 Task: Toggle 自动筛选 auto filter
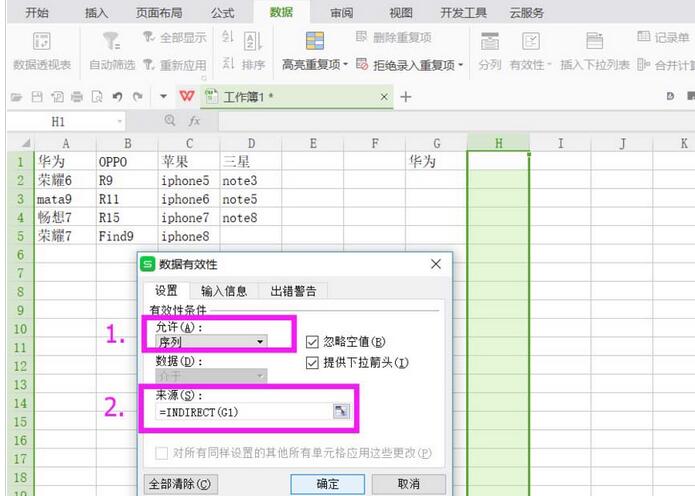(x=112, y=51)
